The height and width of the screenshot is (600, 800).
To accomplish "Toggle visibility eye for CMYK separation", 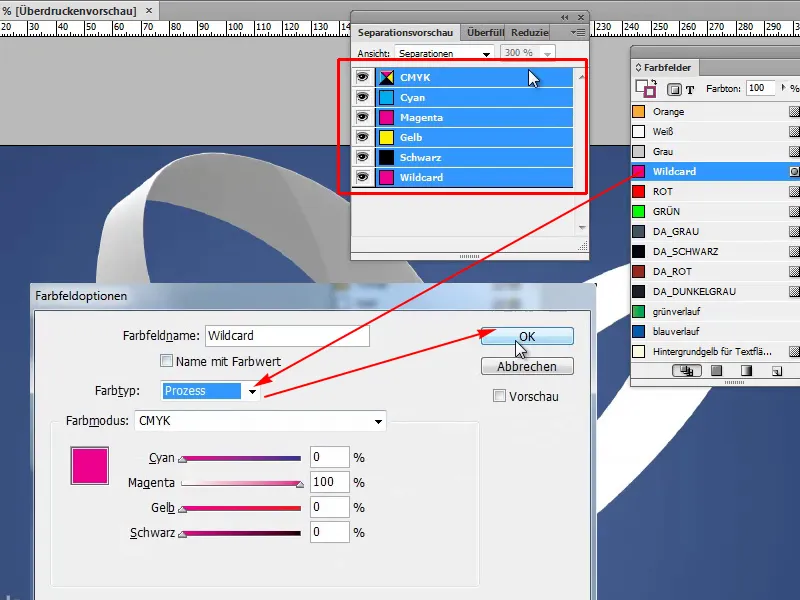I will tap(362, 77).
